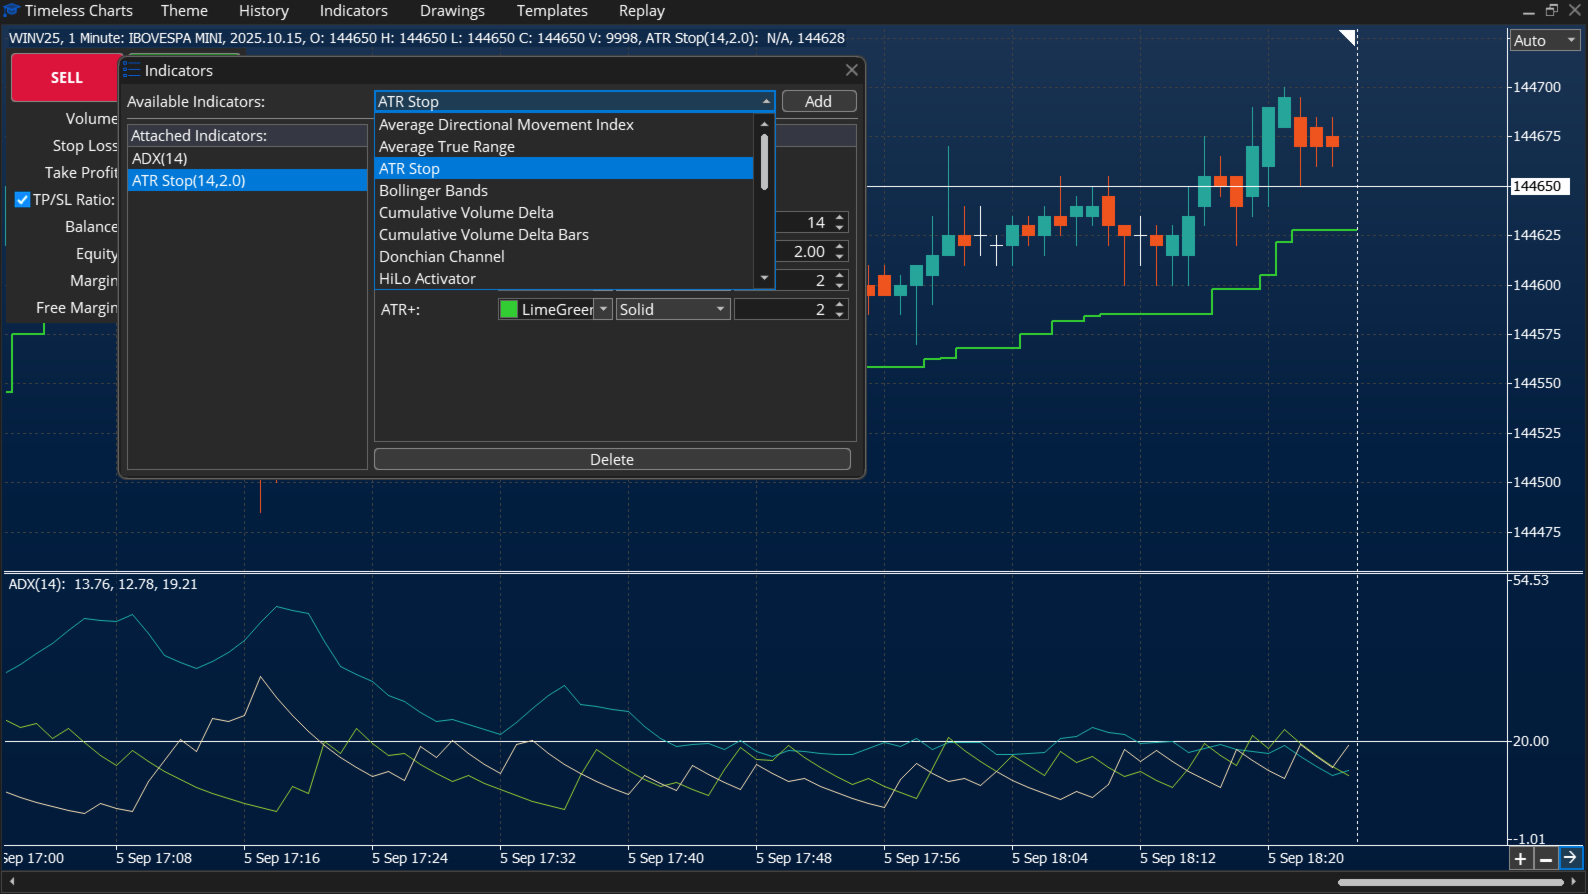This screenshot has height=894, width=1588.
Task: Open the Solid line style dropdown
Action: tap(673, 309)
